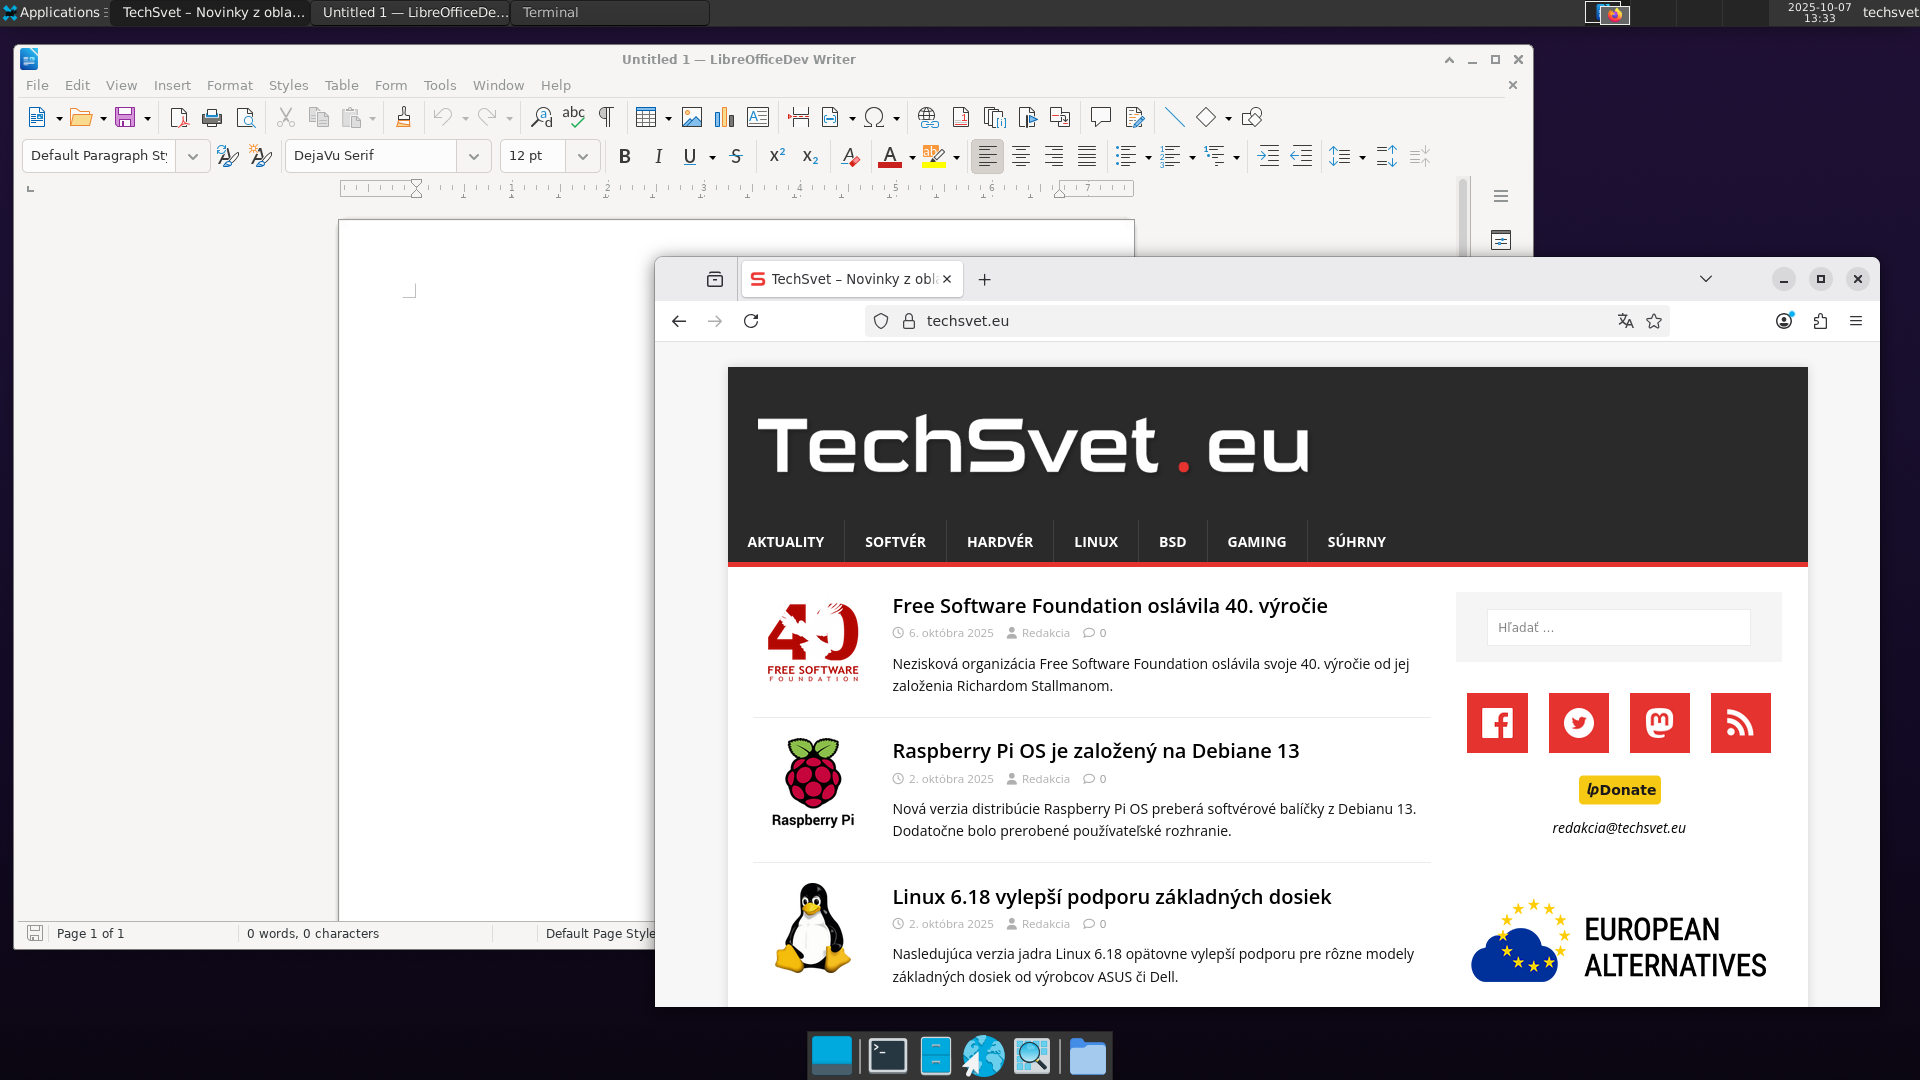Click the Insert Comment icon
Viewport: 1920px width, 1080px height.
tap(1100, 118)
